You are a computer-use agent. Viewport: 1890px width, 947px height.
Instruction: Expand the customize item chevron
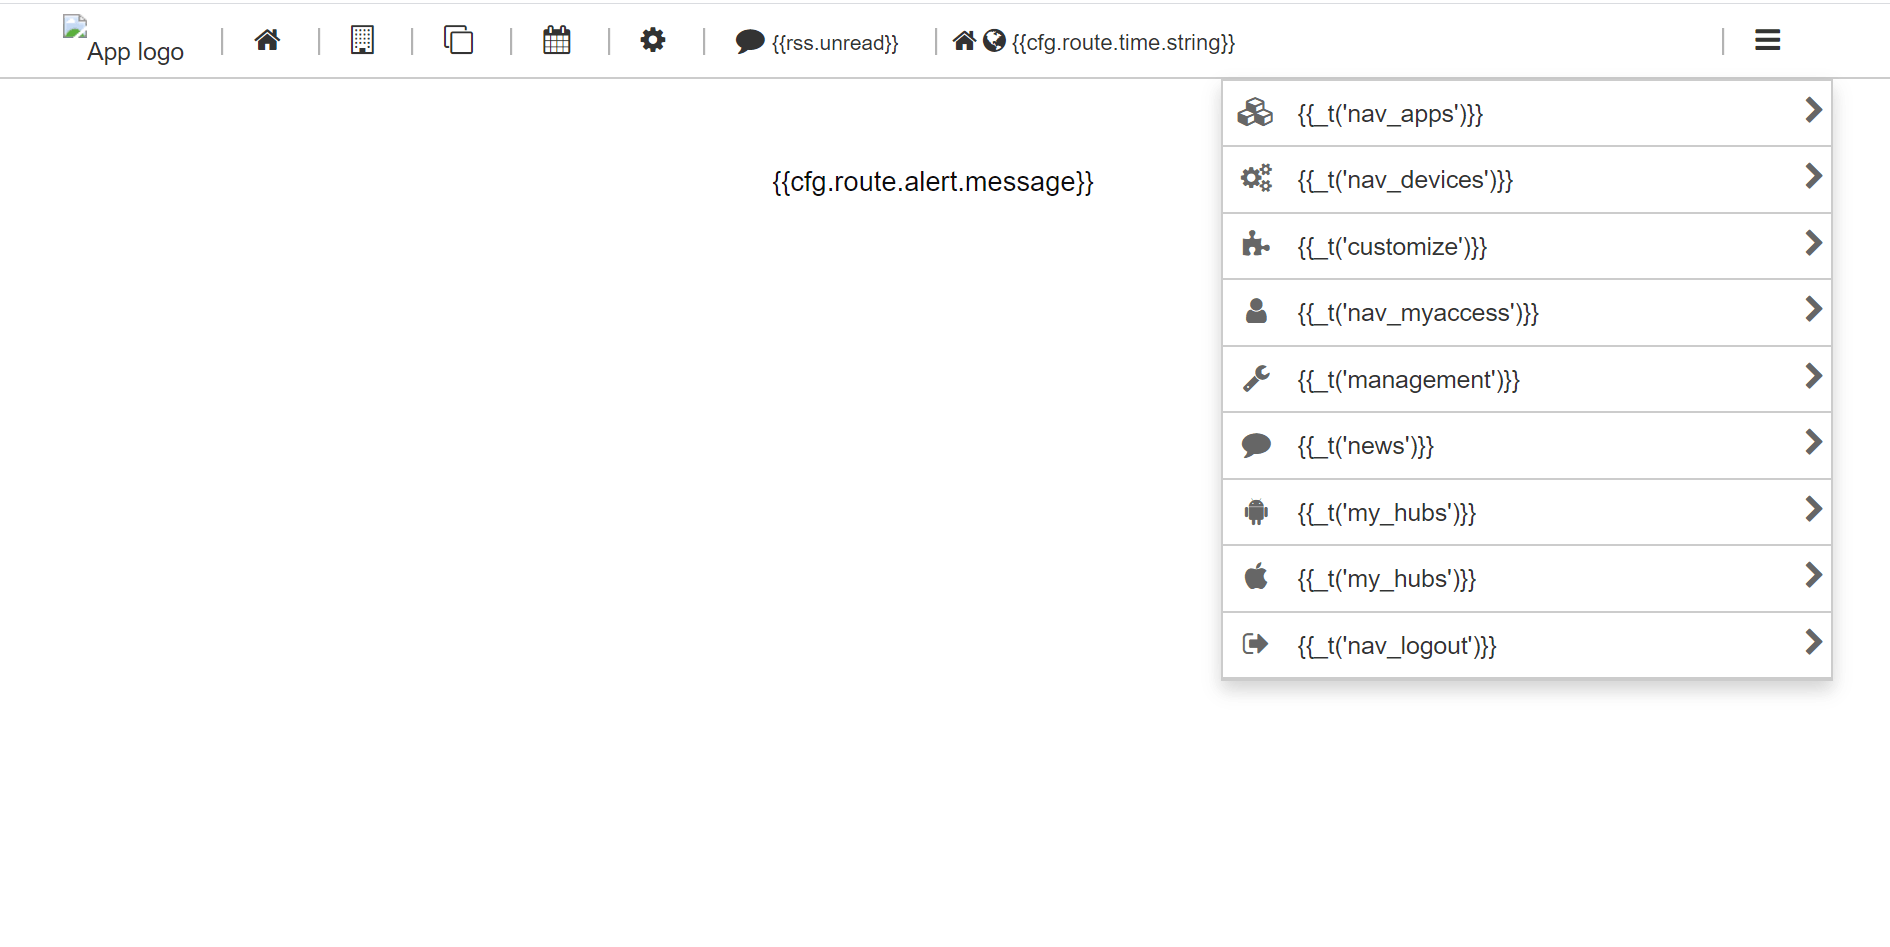coord(1813,243)
